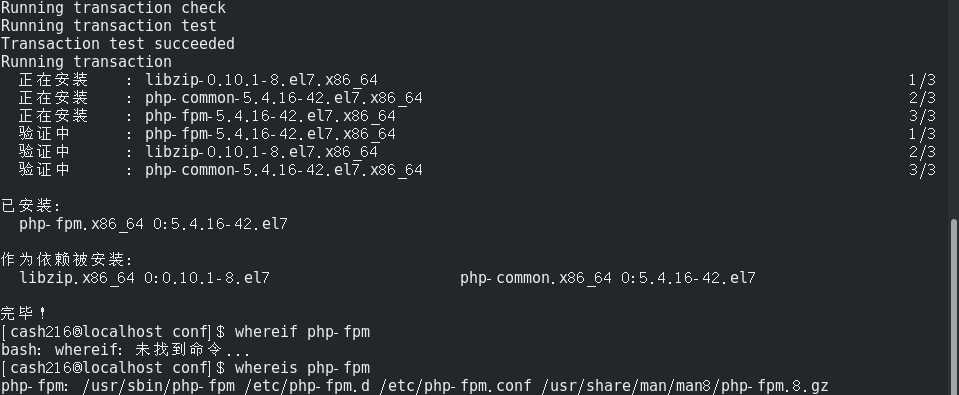The height and width of the screenshot is (395, 959).
Task: Select the libzip 正在安装 1/3 line
Action: tap(477, 80)
